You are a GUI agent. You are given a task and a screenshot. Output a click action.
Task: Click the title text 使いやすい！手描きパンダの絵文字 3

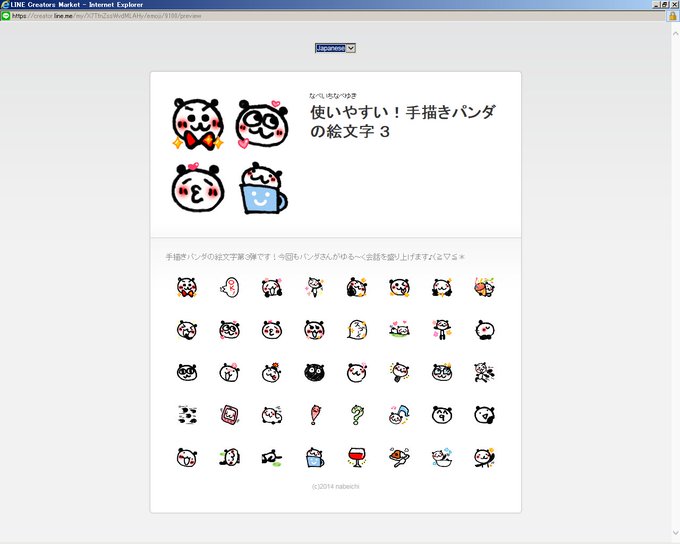tap(402, 121)
